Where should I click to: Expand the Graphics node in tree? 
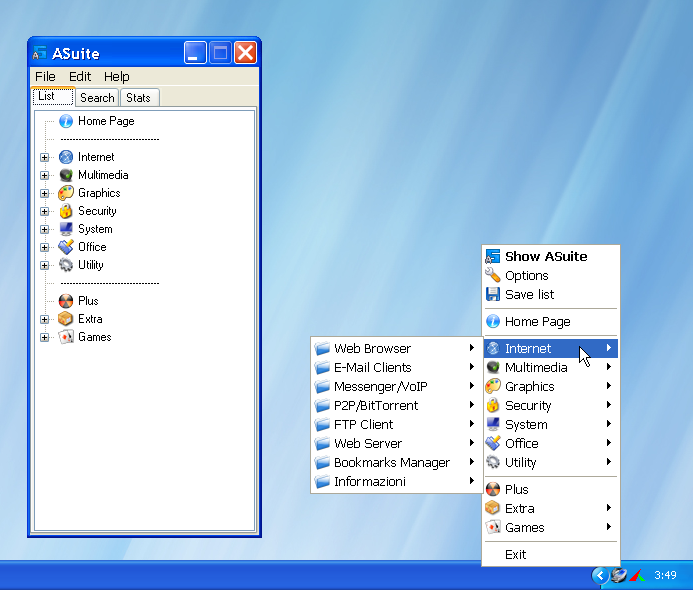[x=44, y=194]
